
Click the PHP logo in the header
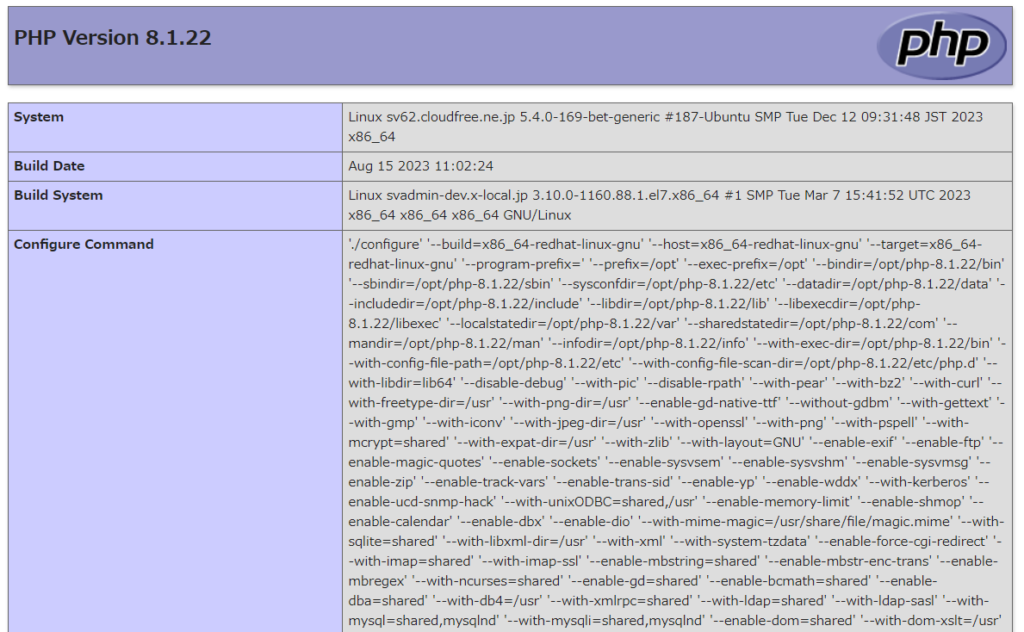pyautogui.click(x=941, y=44)
